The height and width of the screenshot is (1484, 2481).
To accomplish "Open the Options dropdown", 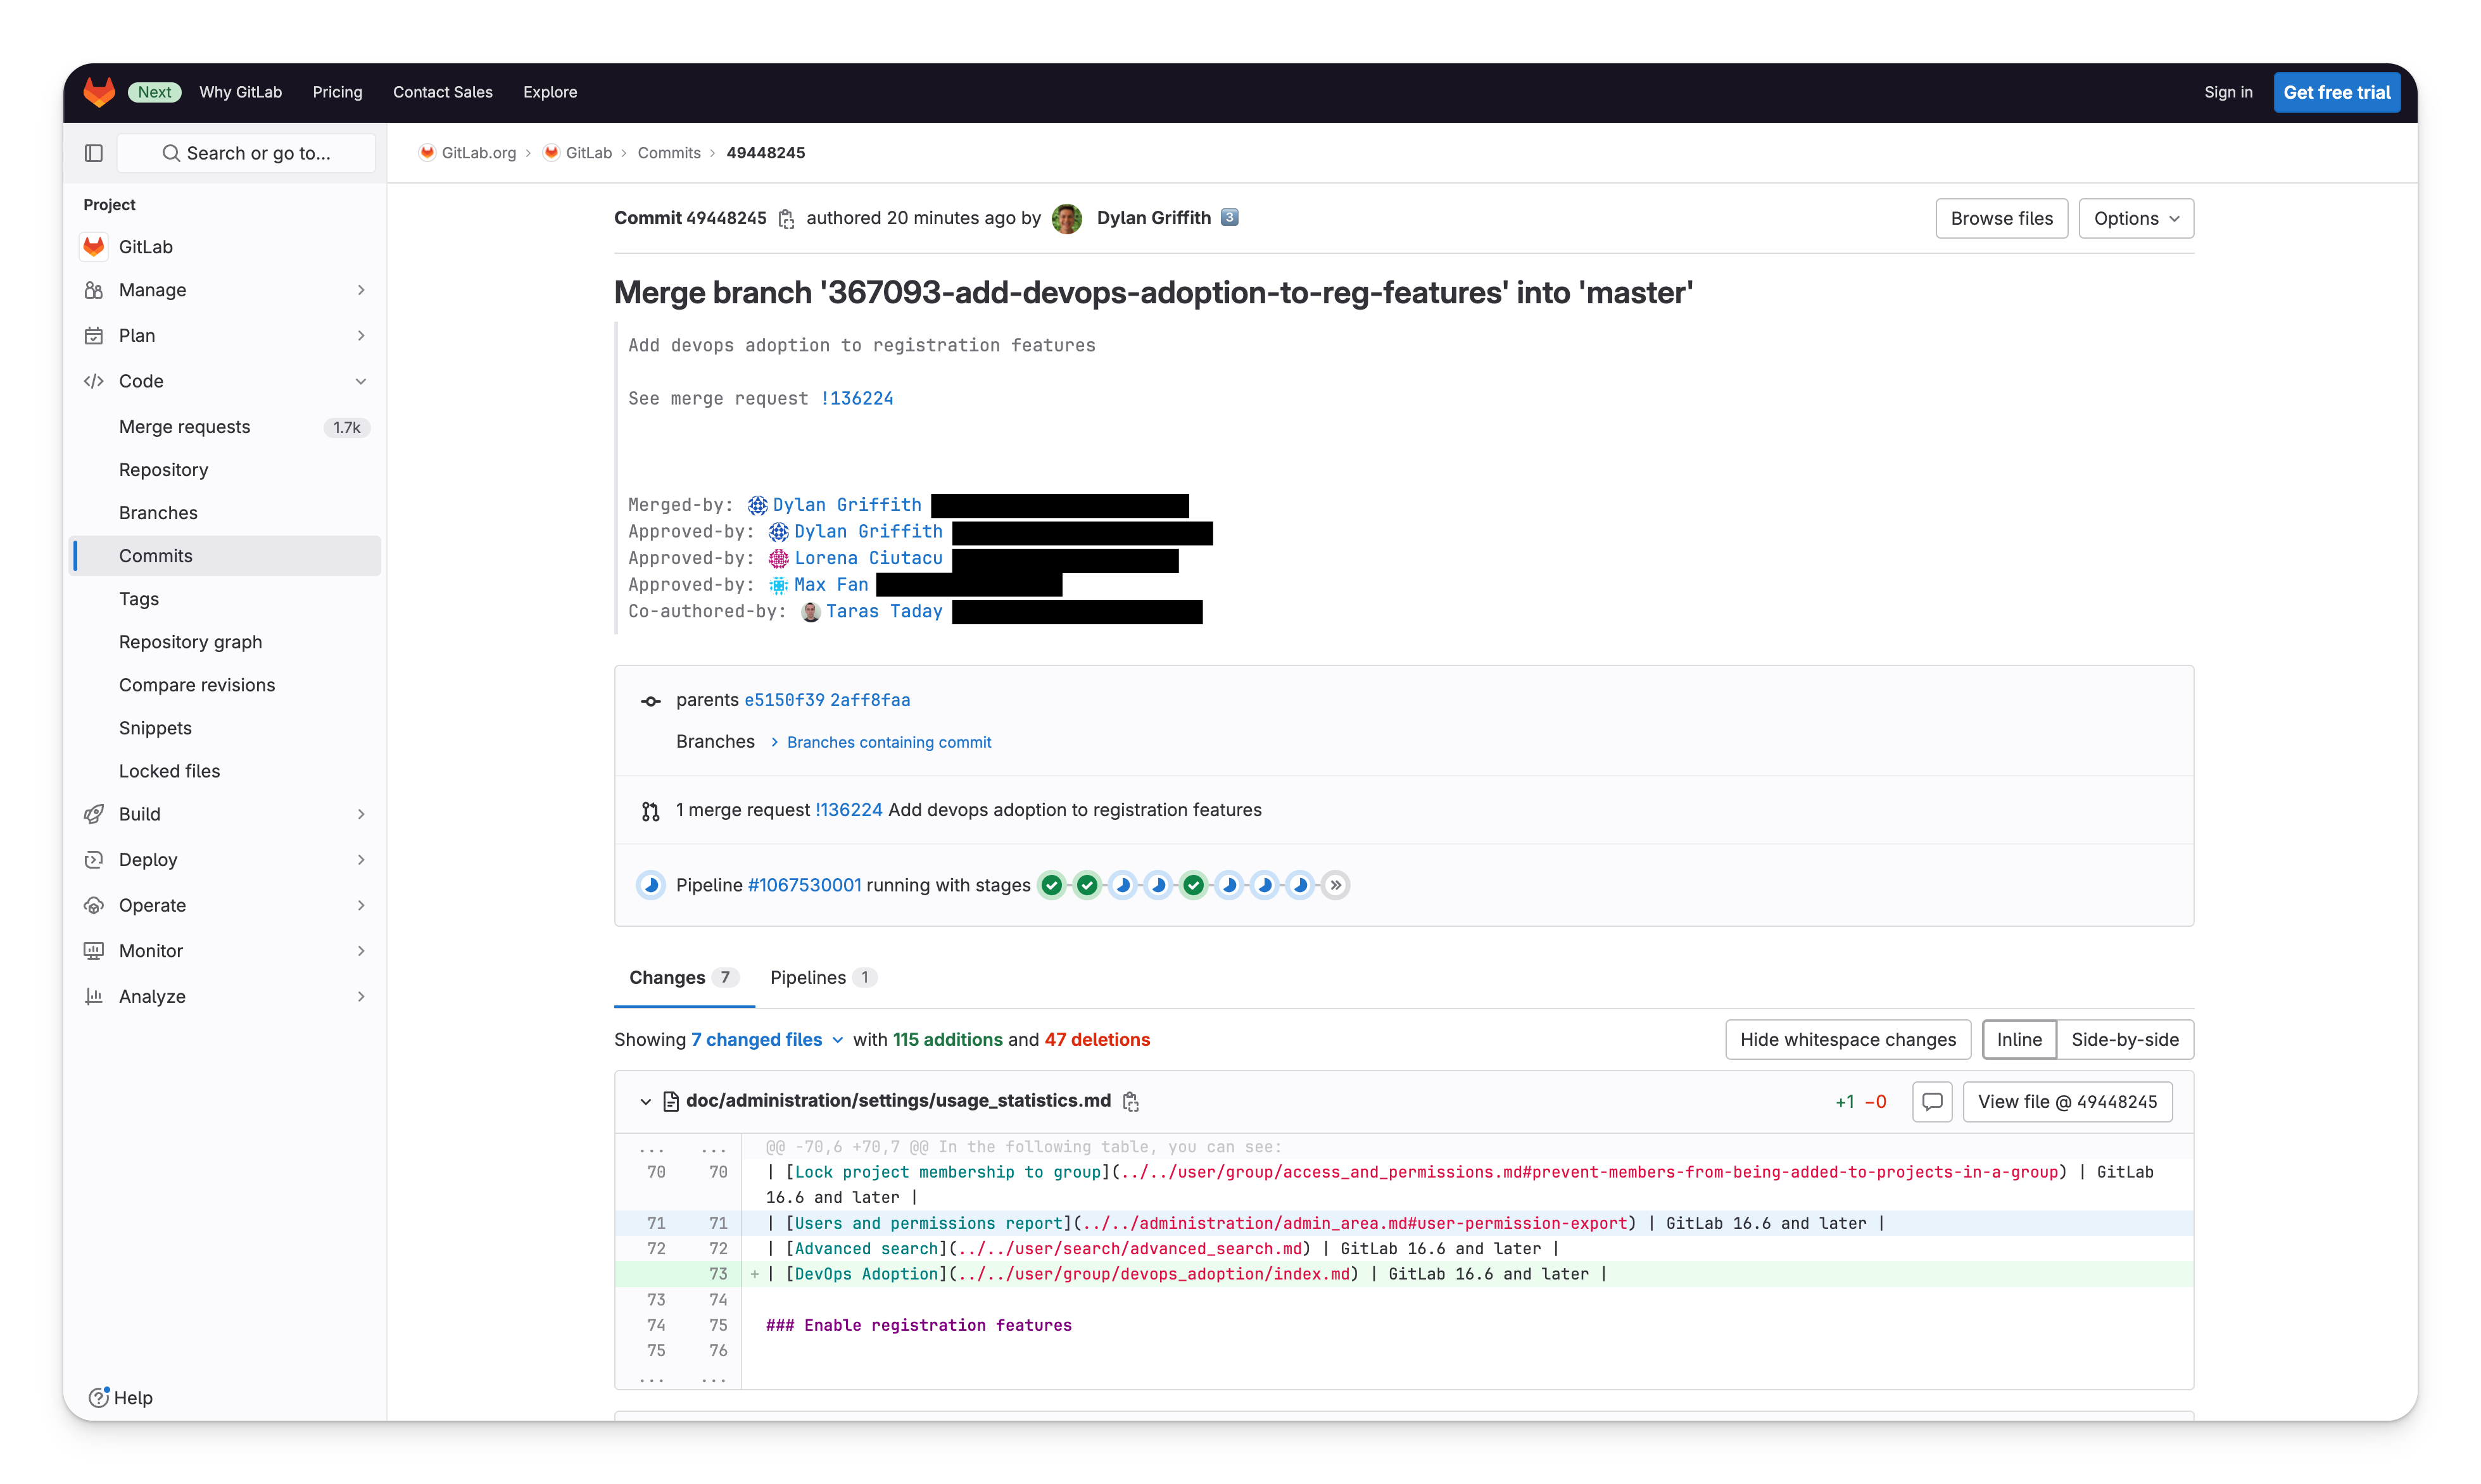I will (x=2136, y=218).
